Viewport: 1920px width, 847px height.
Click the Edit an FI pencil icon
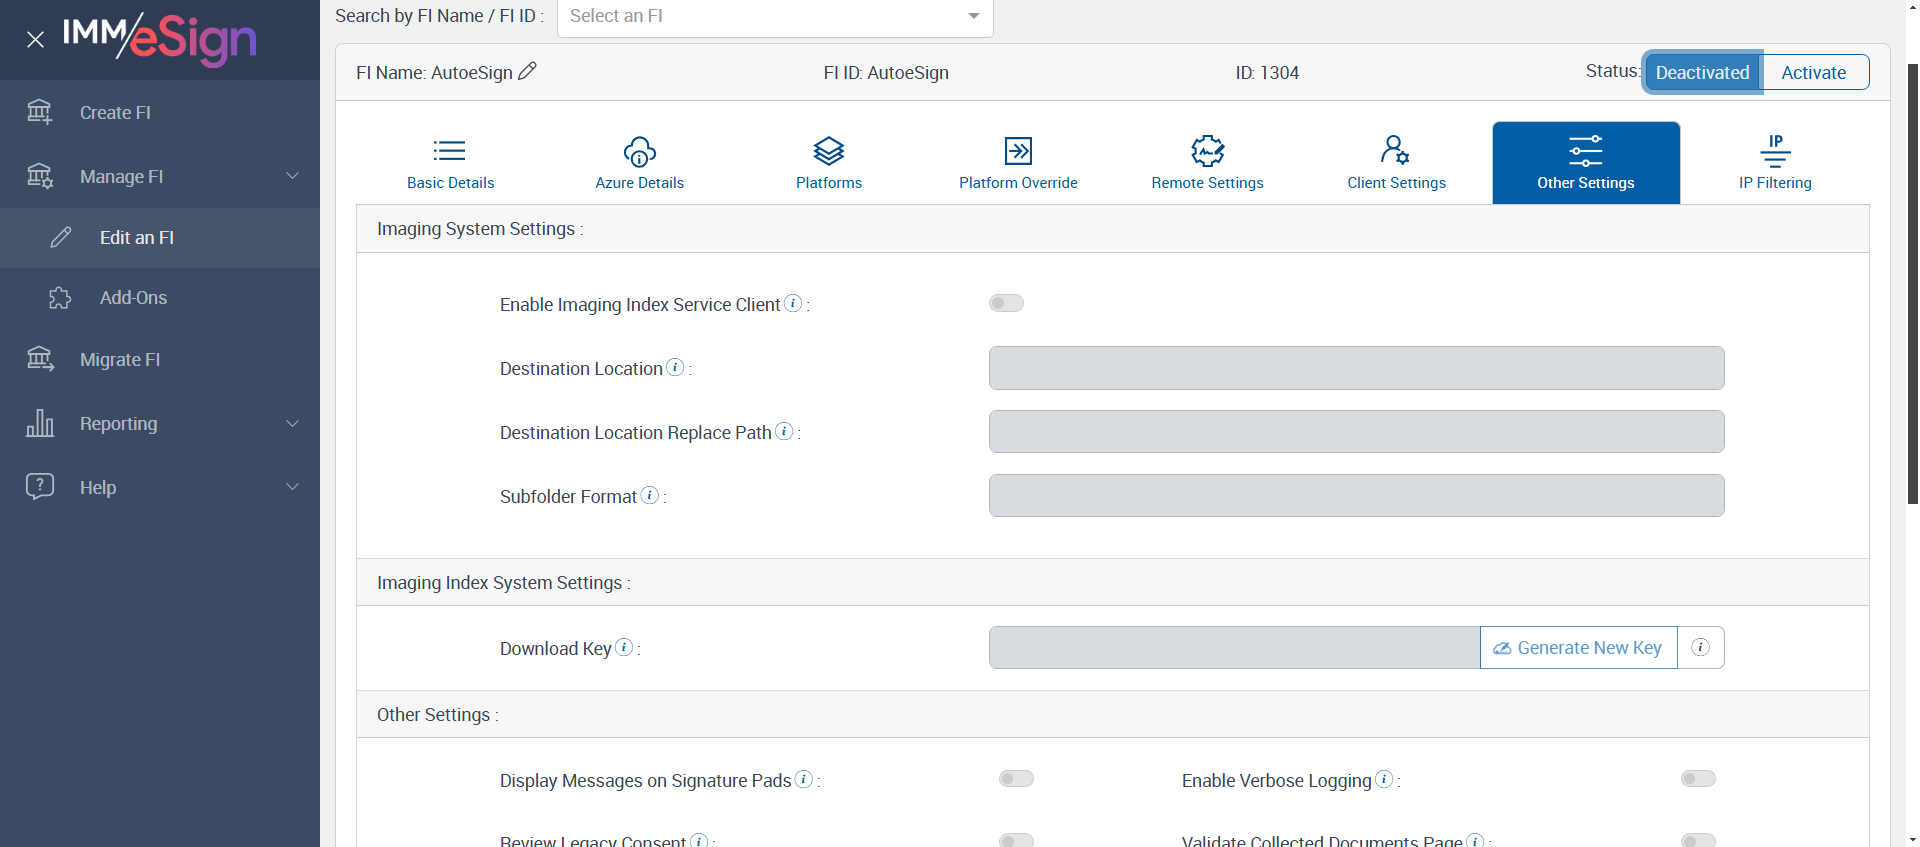61,237
